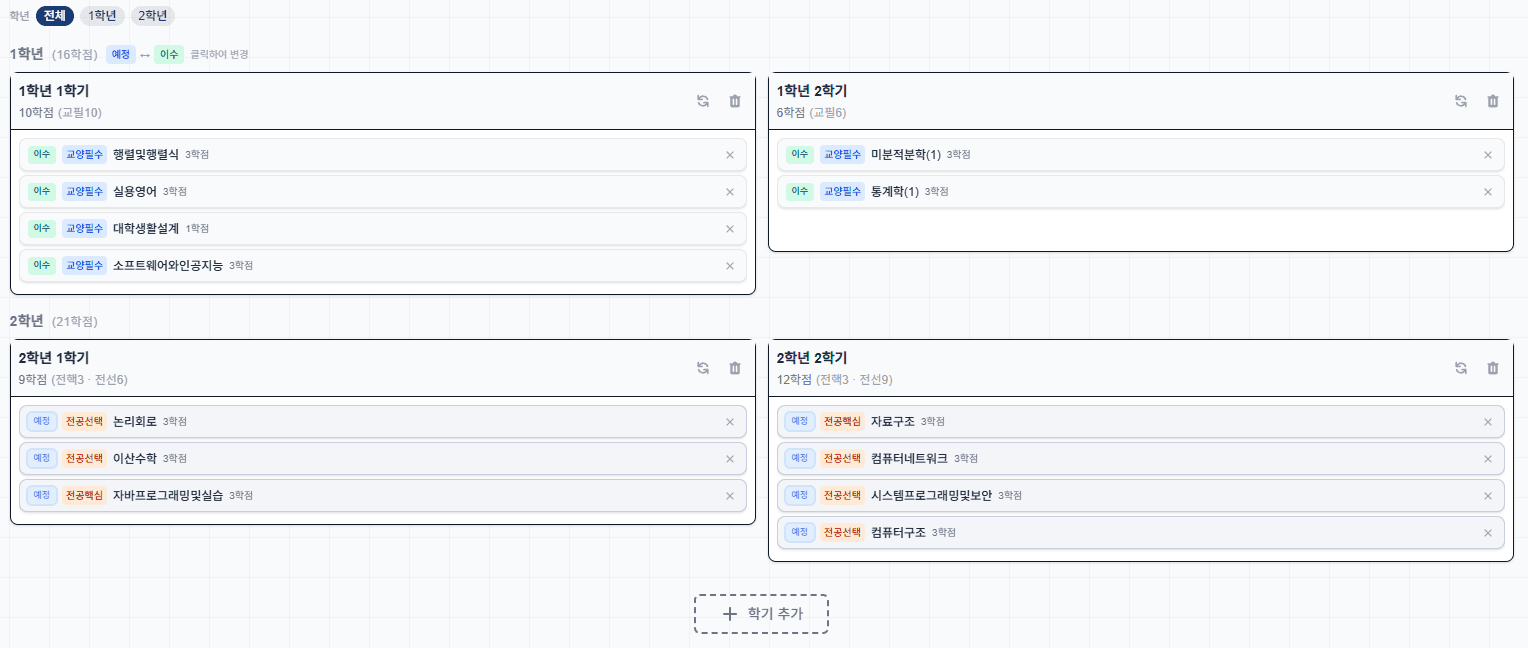The height and width of the screenshot is (648, 1528).
Task: Remove 통계학(1) course with its X icon
Action: click(1487, 192)
